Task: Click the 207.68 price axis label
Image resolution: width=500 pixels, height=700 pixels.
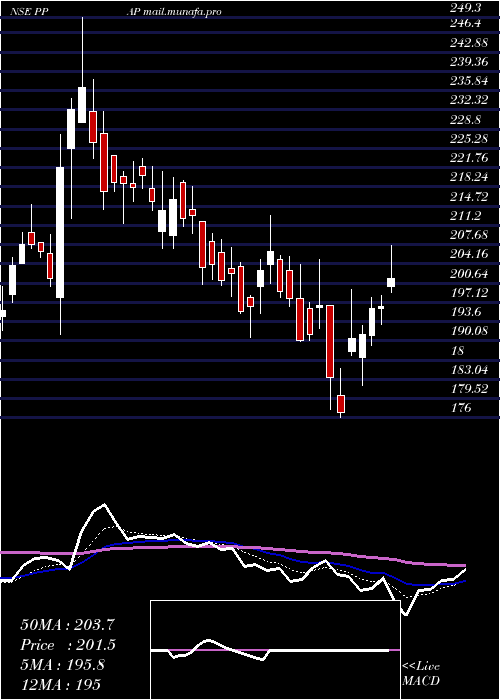Action: coord(469,235)
